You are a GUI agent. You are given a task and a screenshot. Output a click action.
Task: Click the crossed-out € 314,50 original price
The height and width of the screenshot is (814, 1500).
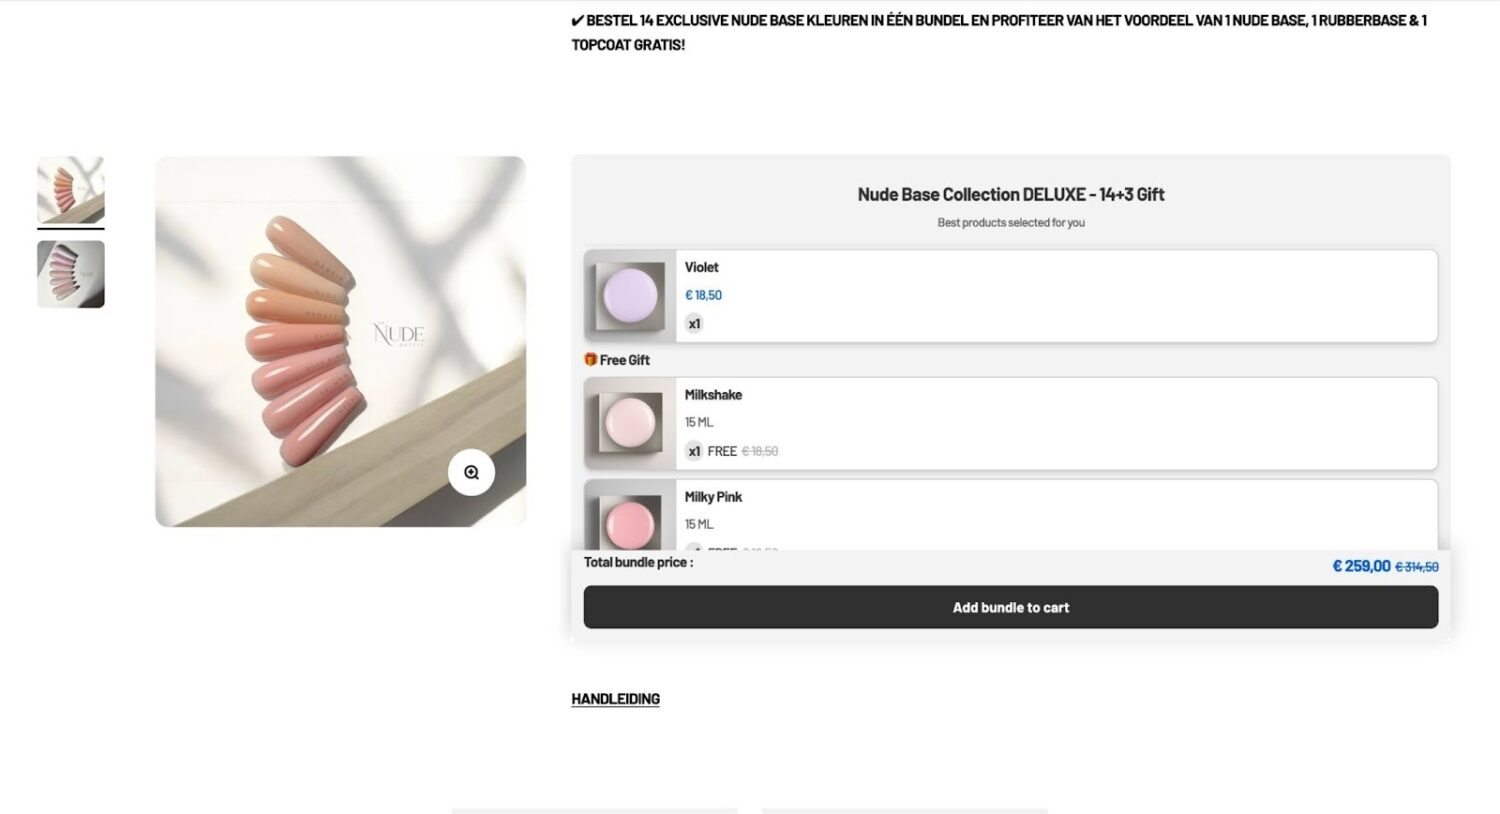(1416, 567)
